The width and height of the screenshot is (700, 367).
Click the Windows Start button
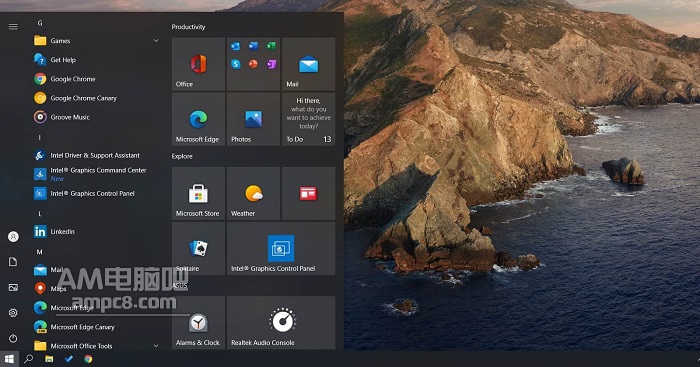pos(9,359)
